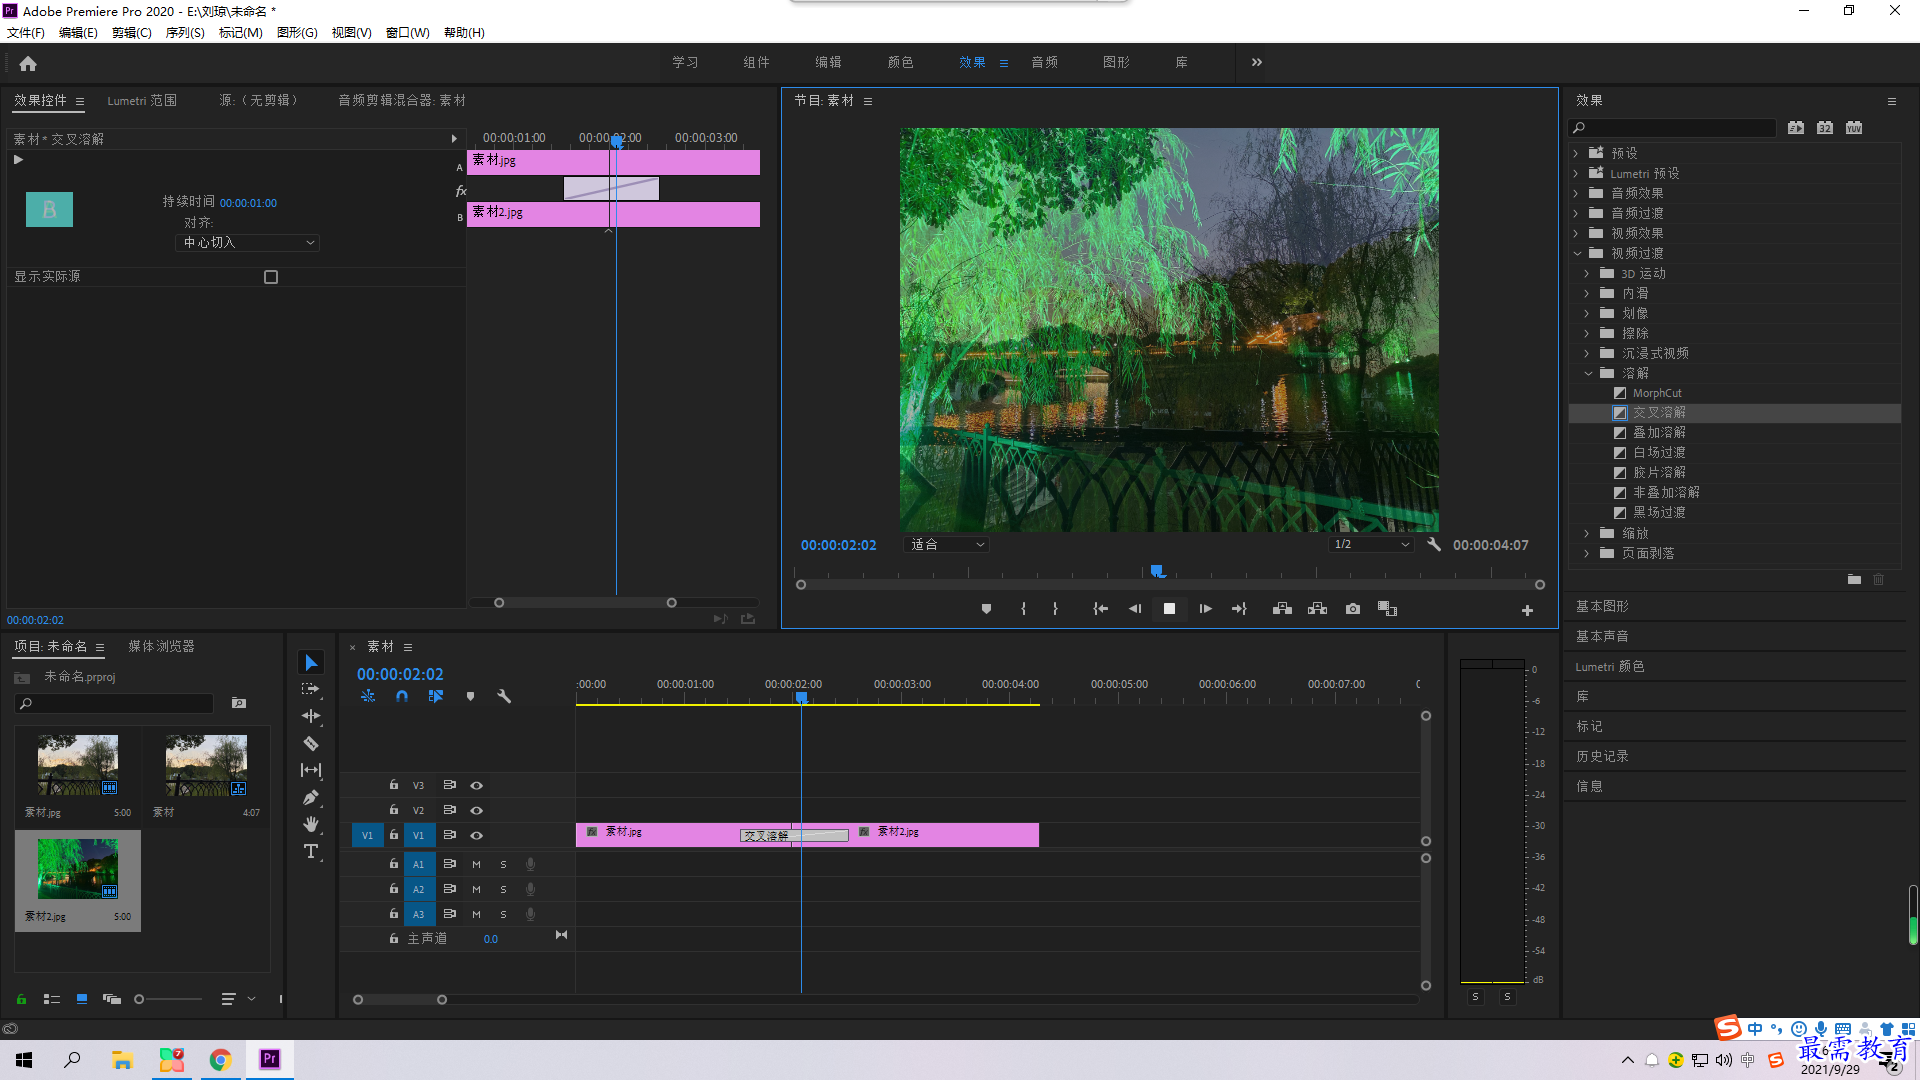The height and width of the screenshot is (1080, 1920).
Task: Select the Selection tool arrow
Action: (x=311, y=663)
